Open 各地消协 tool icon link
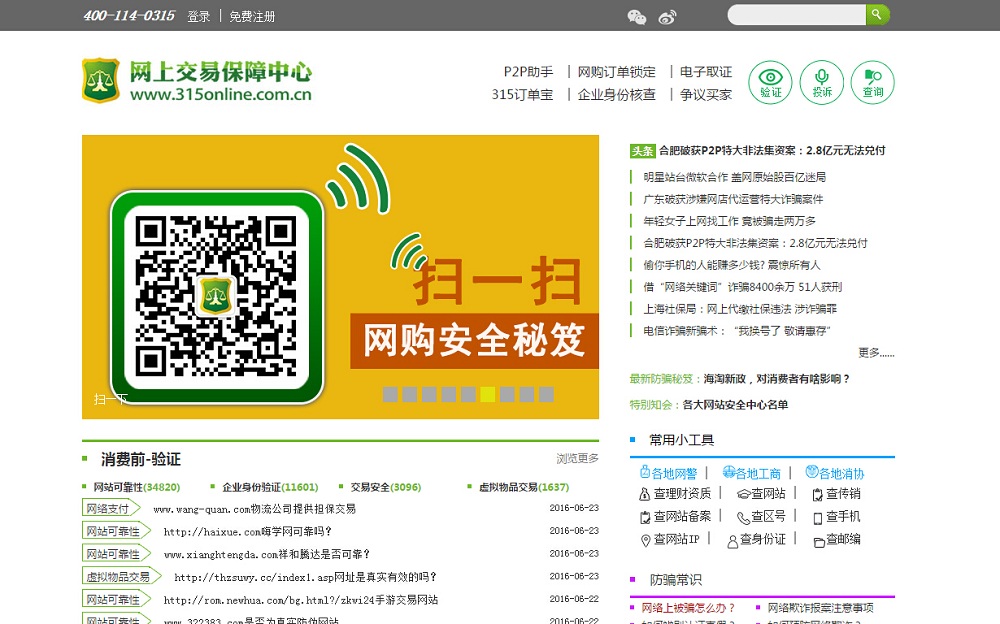This screenshot has height=624, width=1000. pyautogui.click(x=835, y=473)
